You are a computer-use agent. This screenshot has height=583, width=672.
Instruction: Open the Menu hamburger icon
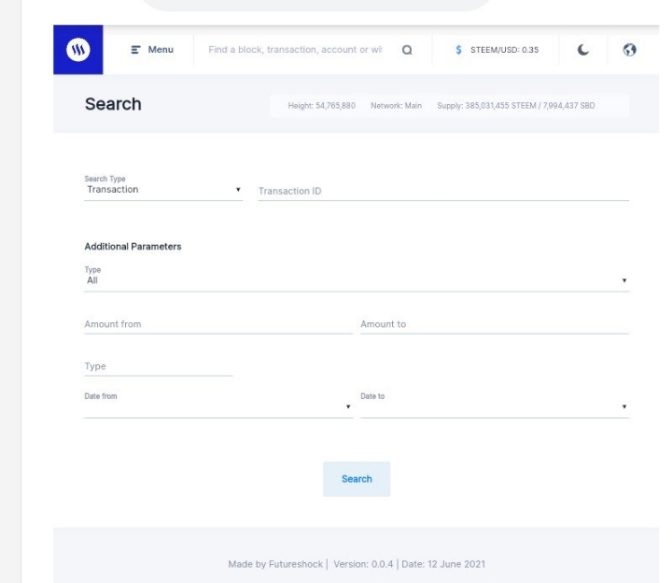click(135, 50)
